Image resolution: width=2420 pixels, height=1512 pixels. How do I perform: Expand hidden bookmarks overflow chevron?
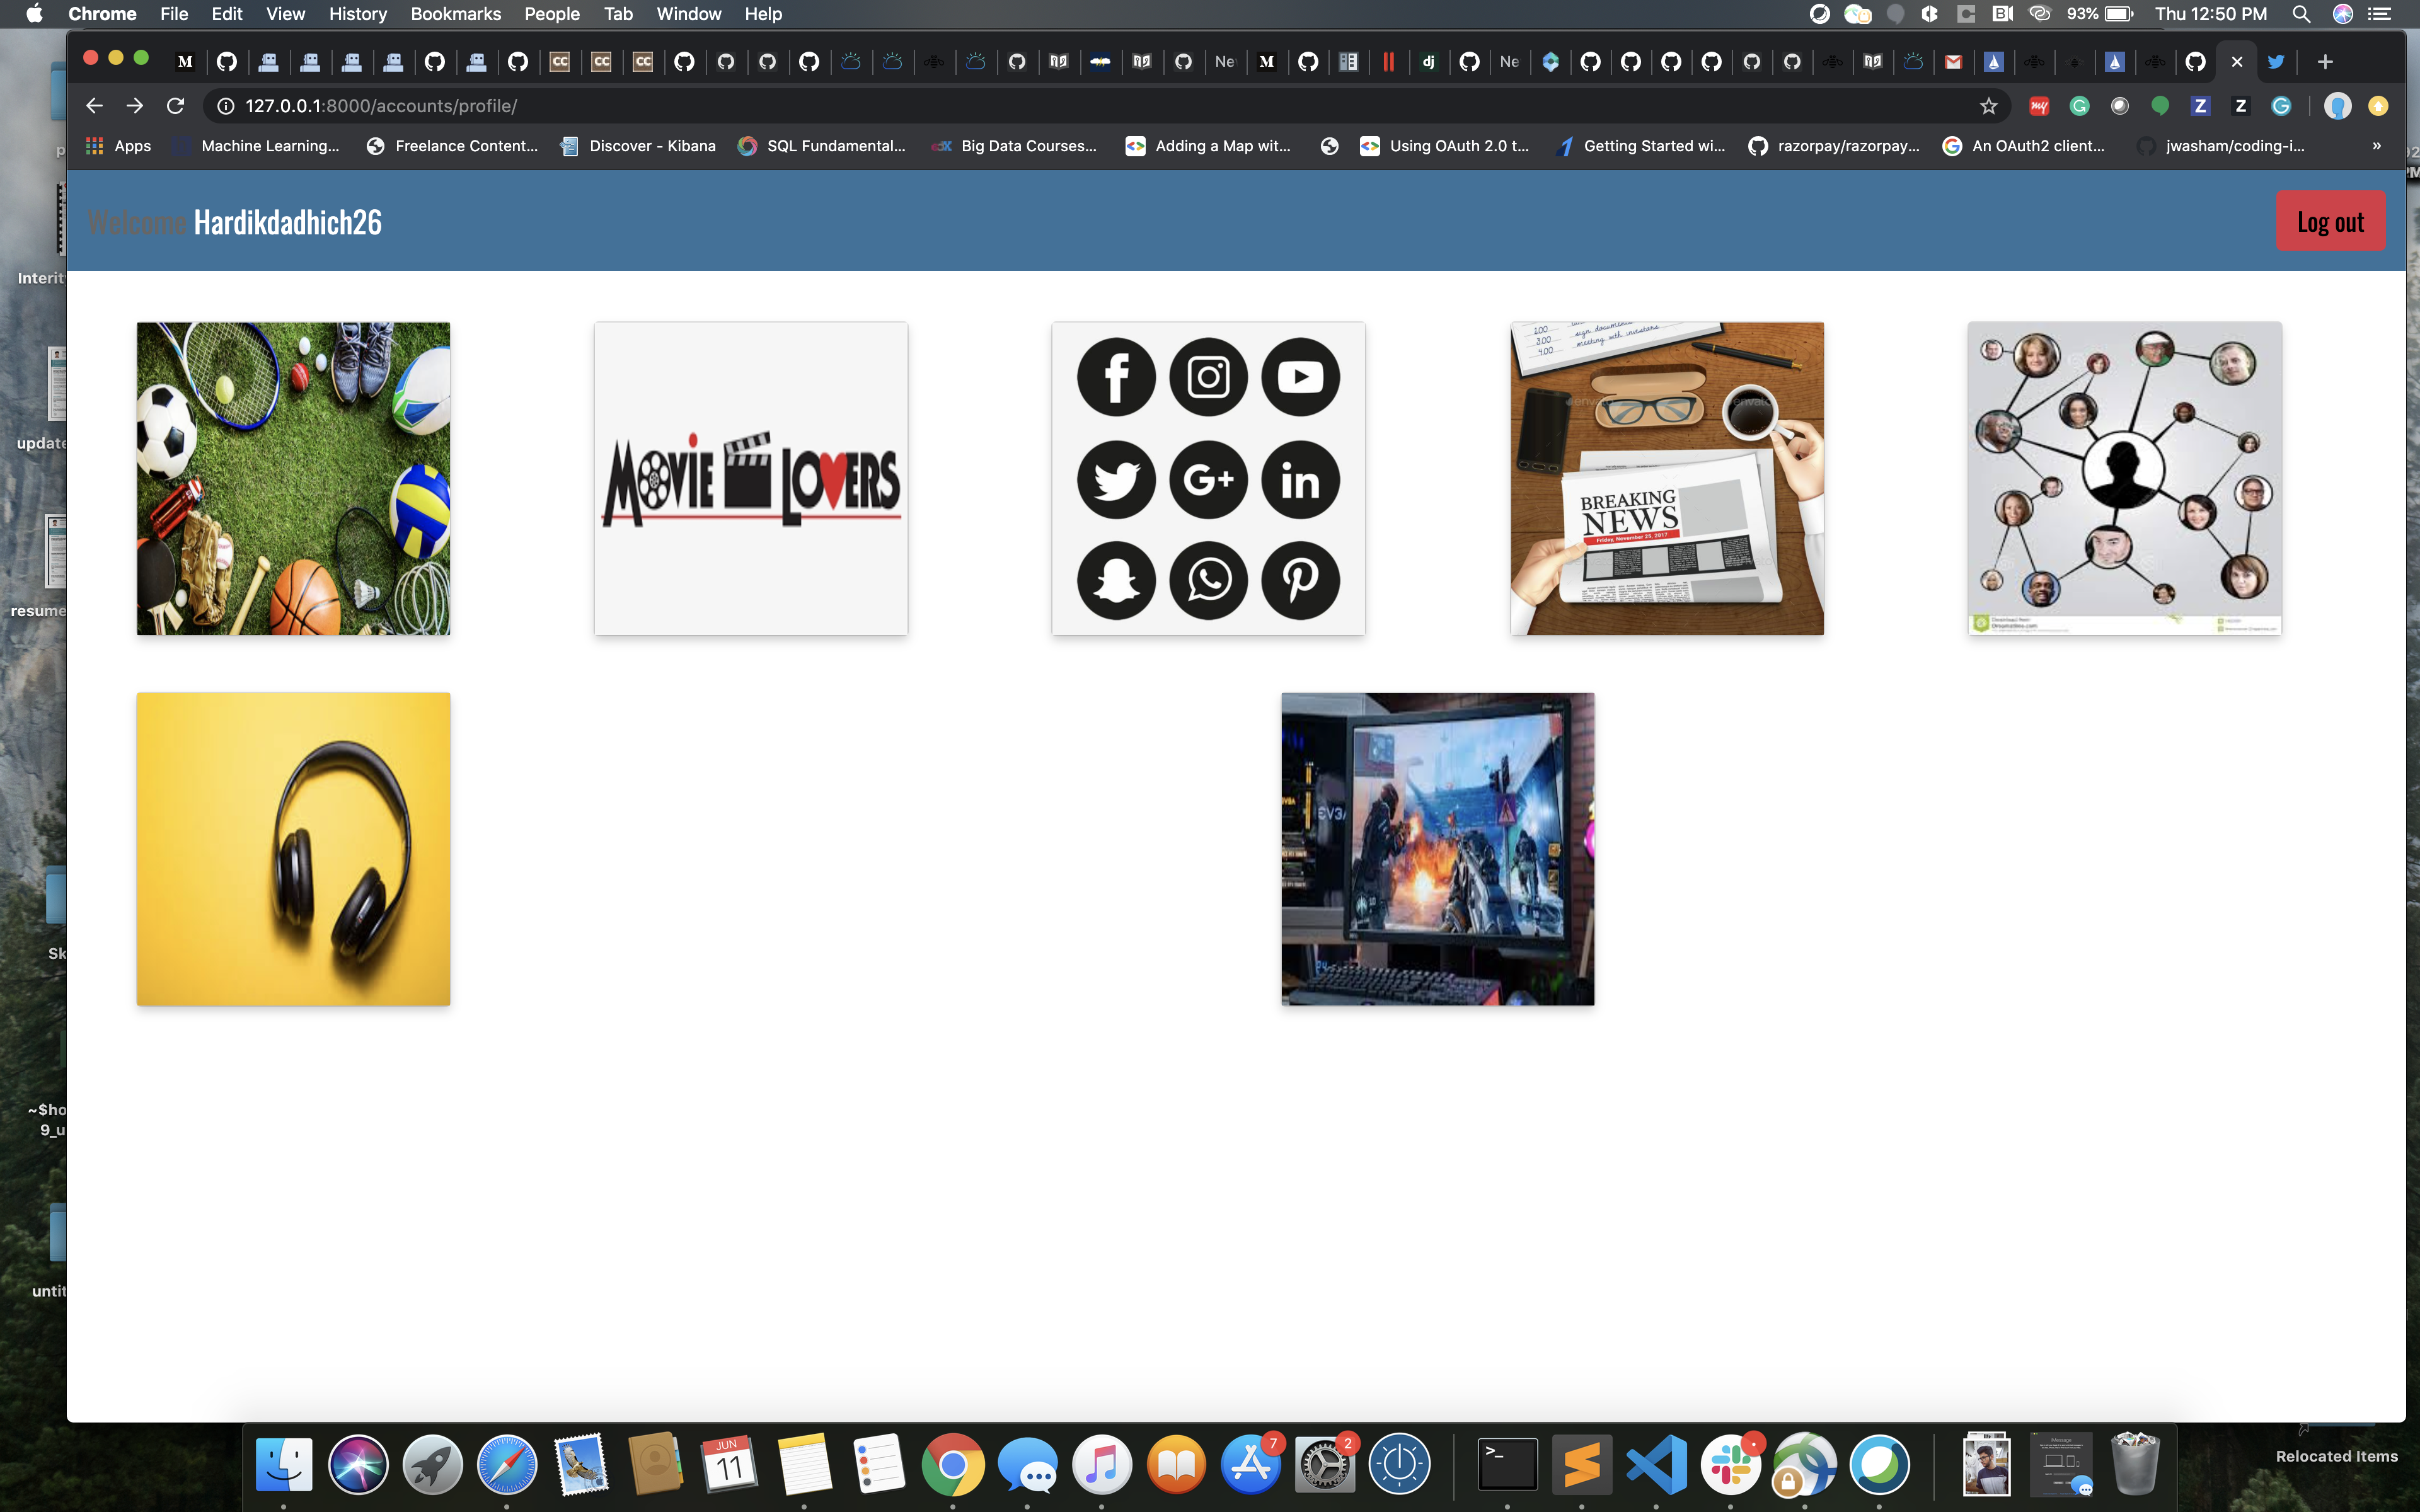pyautogui.click(x=2377, y=146)
